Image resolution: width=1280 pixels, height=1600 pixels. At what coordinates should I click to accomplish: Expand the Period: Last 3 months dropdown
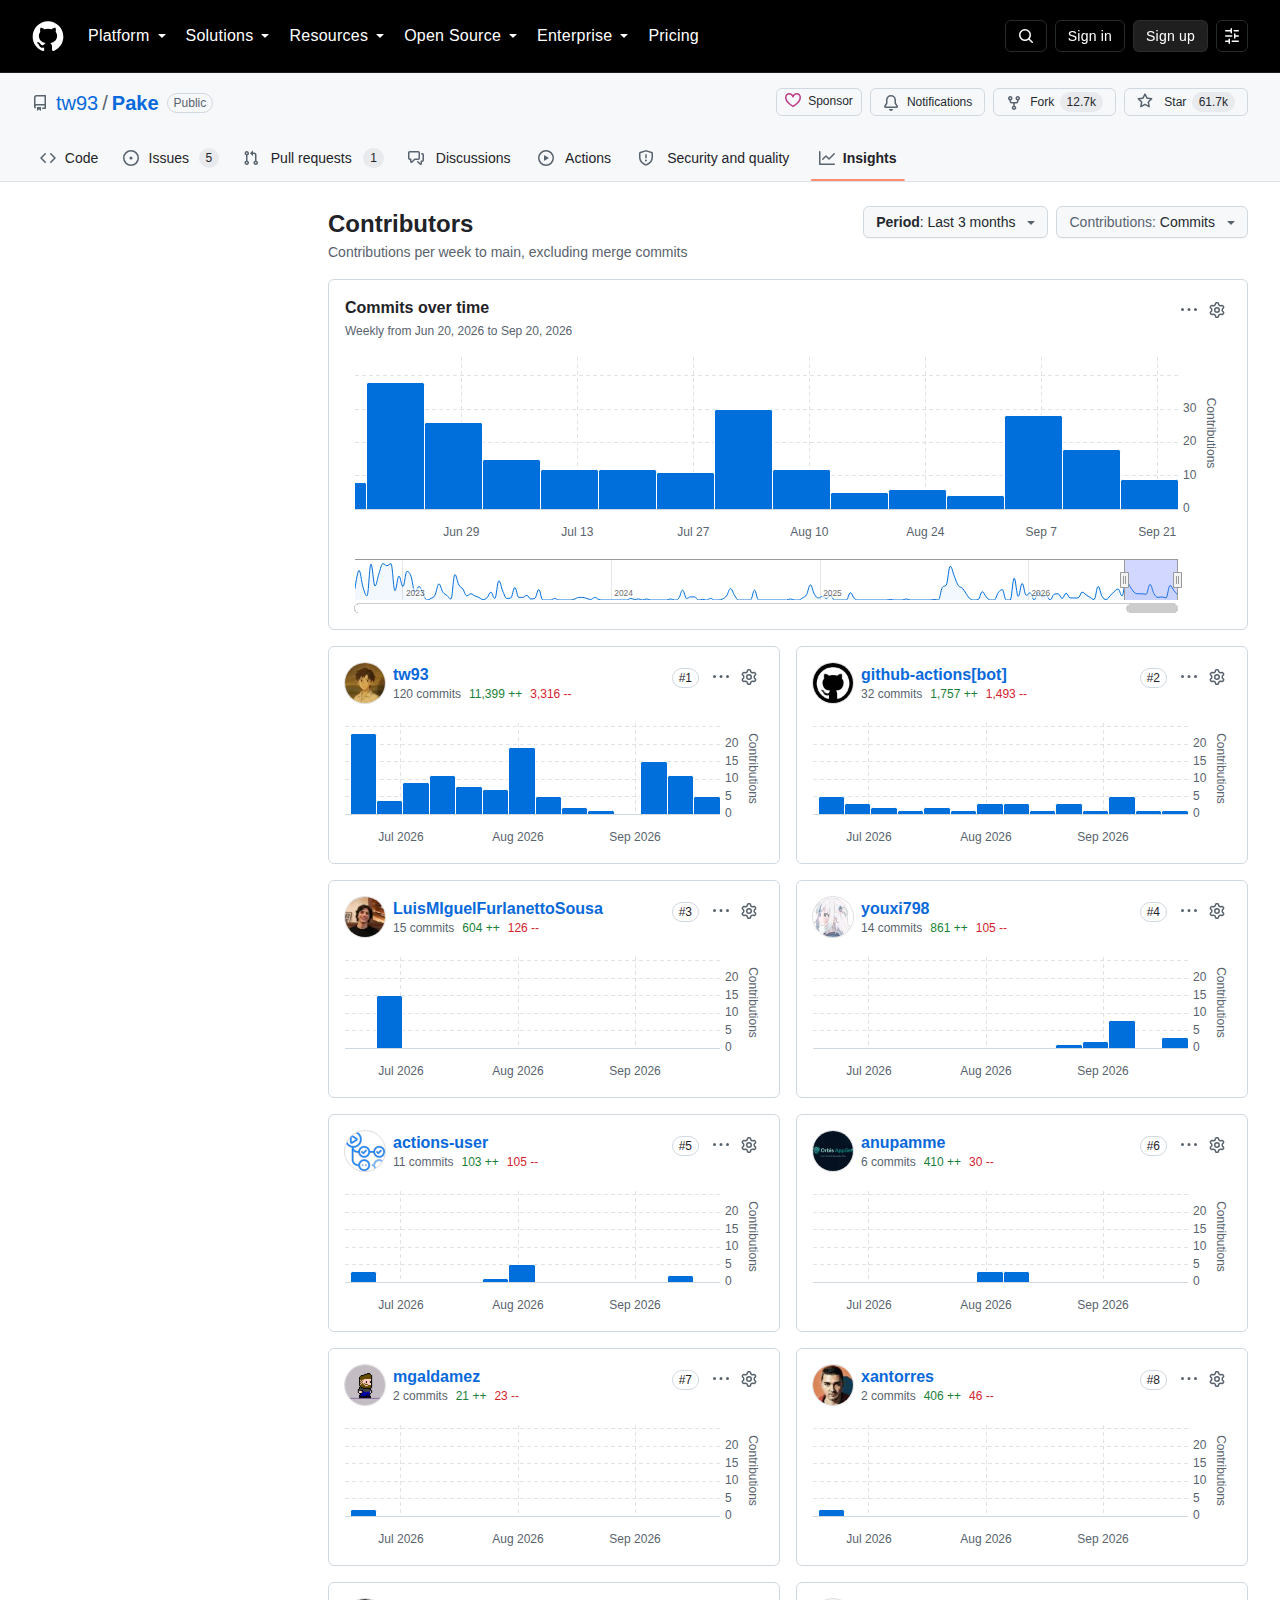[x=955, y=222]
